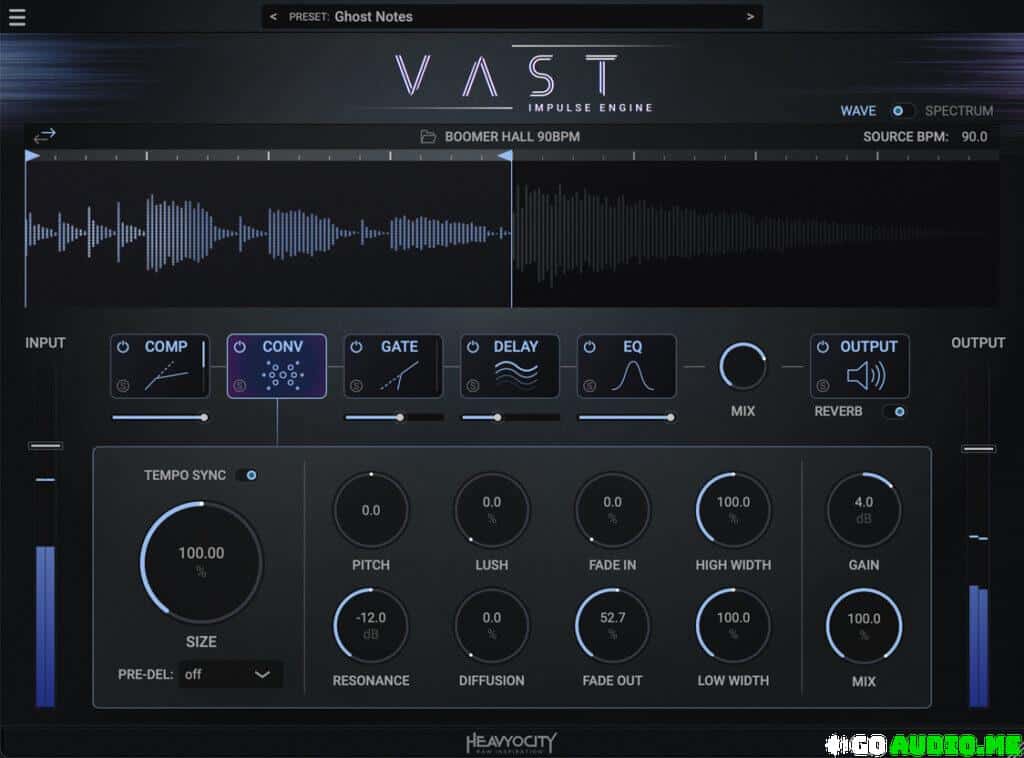Solo the CONV module with S icon
Viewport: 1024px width, 758px height.
click(239, 385)
